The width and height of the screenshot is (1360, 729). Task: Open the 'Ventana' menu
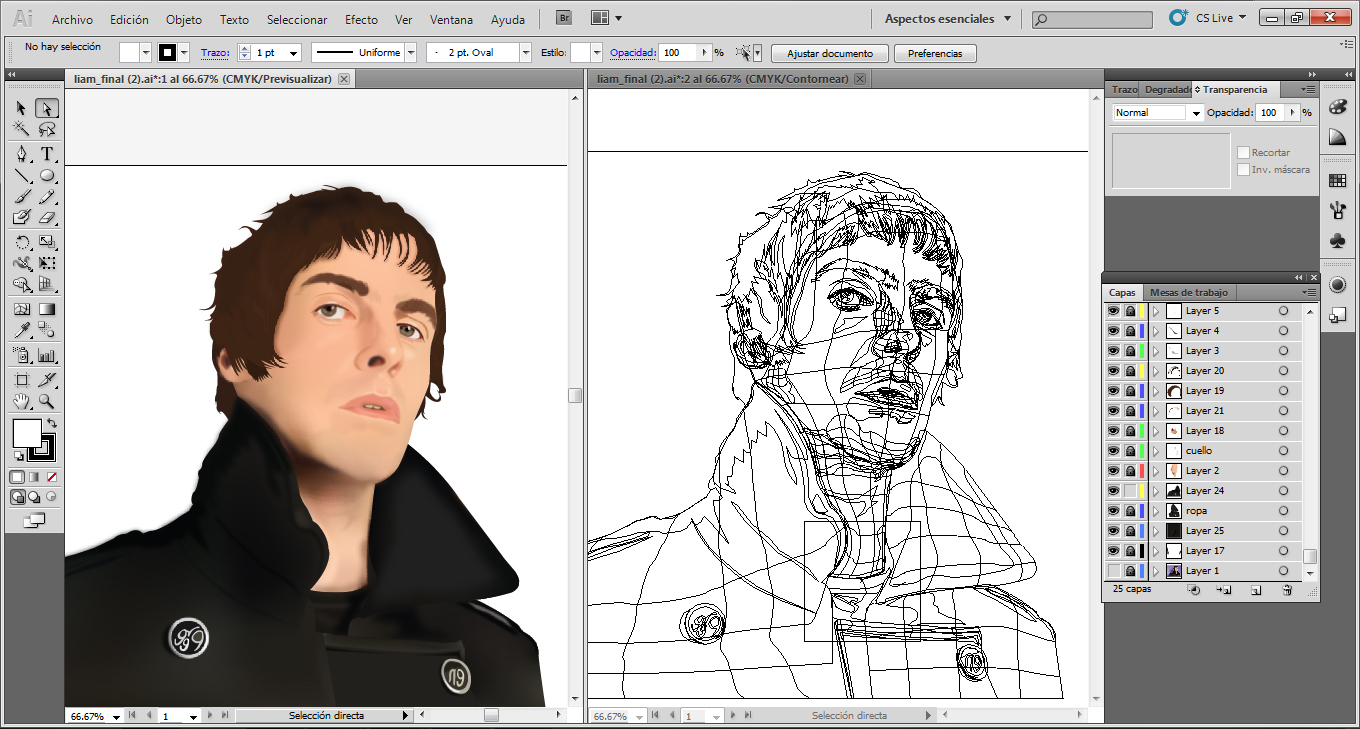click(451, 19)
